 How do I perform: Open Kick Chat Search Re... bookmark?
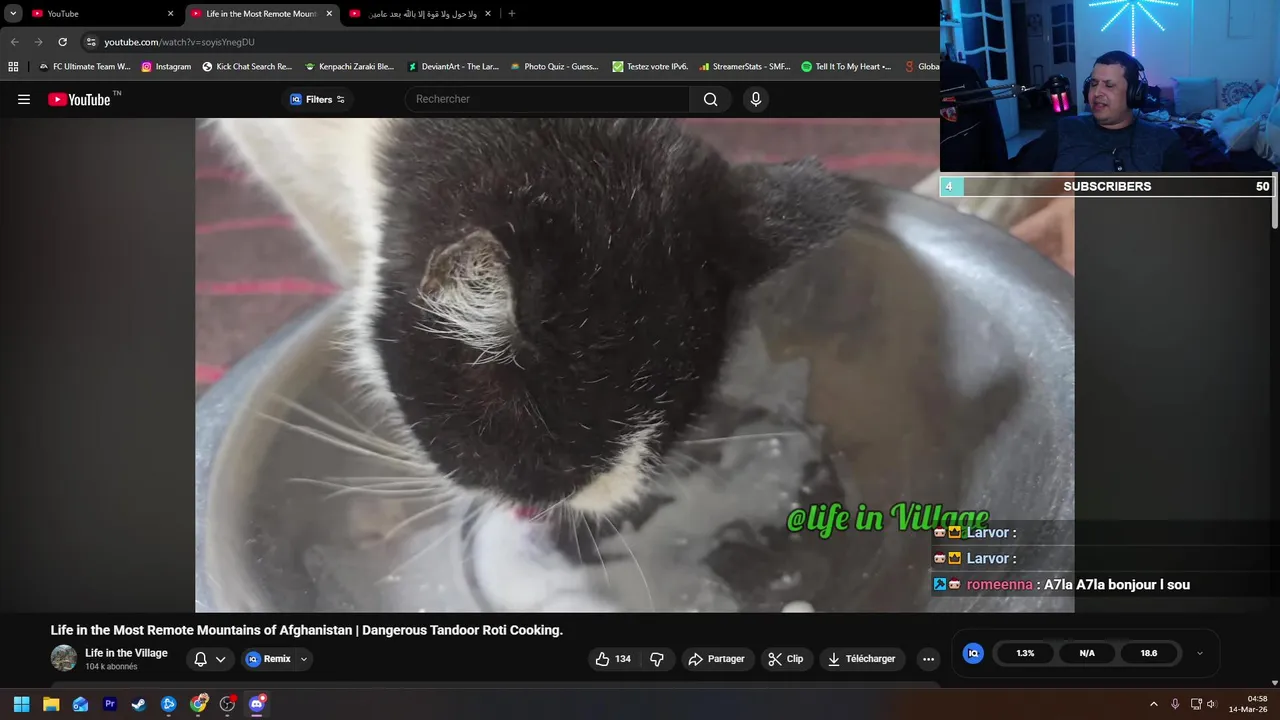pyautogui.click(x=247, y=67)
